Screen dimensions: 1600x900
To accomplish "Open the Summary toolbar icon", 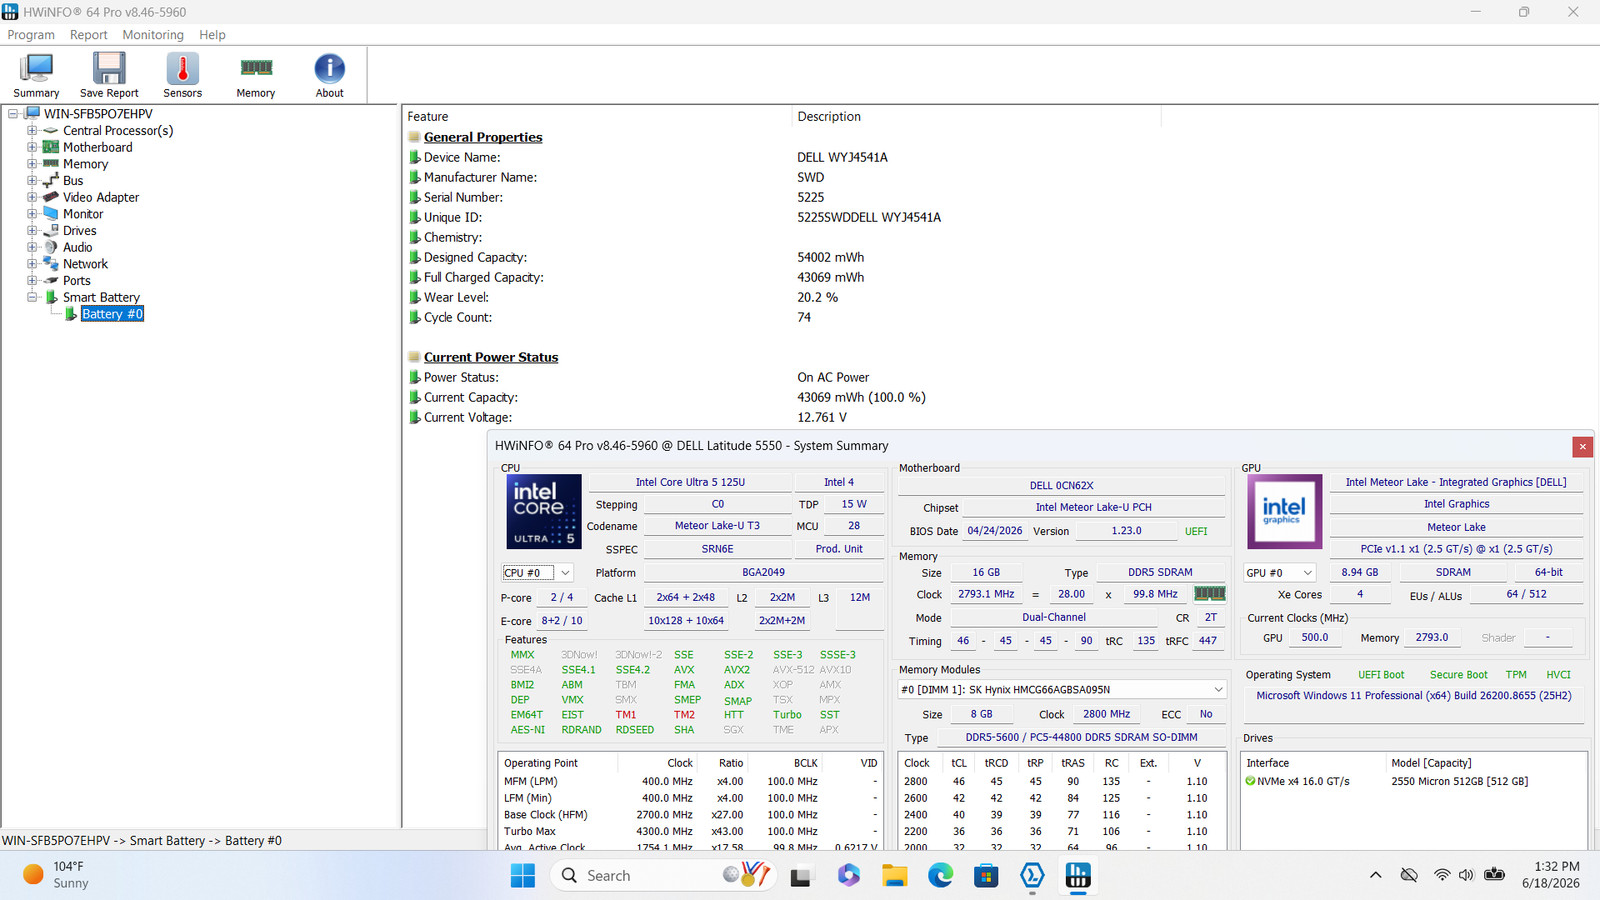I will point(36,75).
